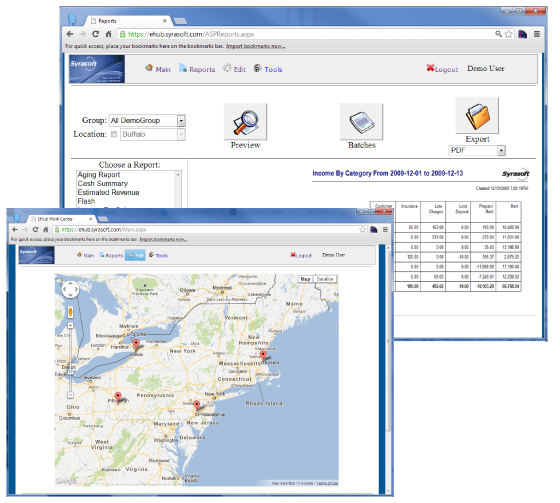Select the EHub Work Center browser tab
560x503 pixels.
[61, 219]
